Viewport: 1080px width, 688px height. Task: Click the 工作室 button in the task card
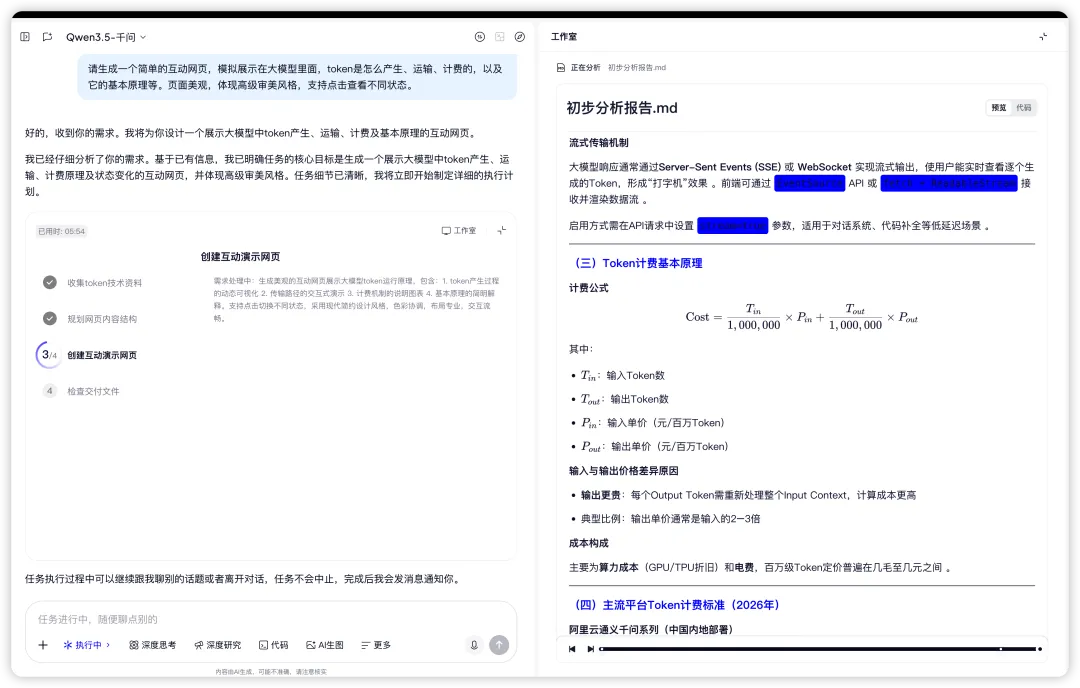coord(459,231)
